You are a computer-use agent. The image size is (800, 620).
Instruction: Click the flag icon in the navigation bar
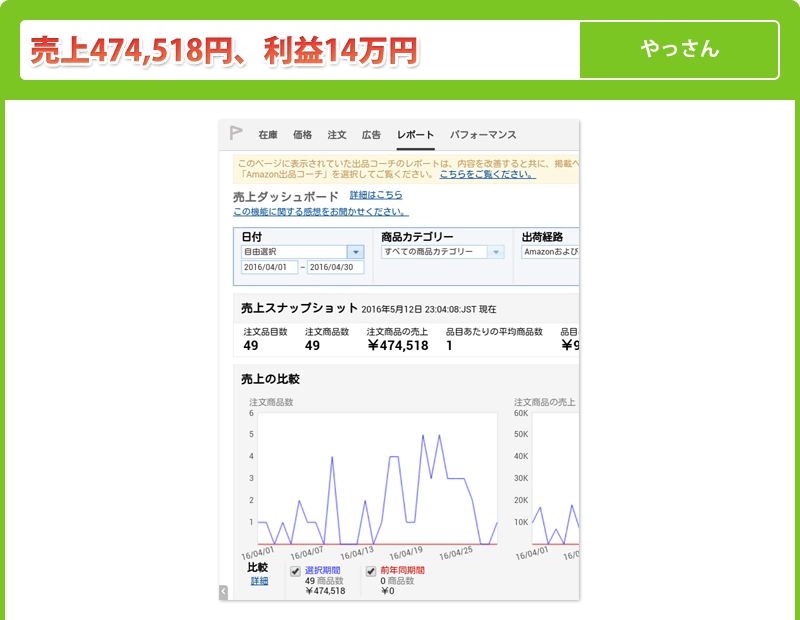tap(236, 133)
